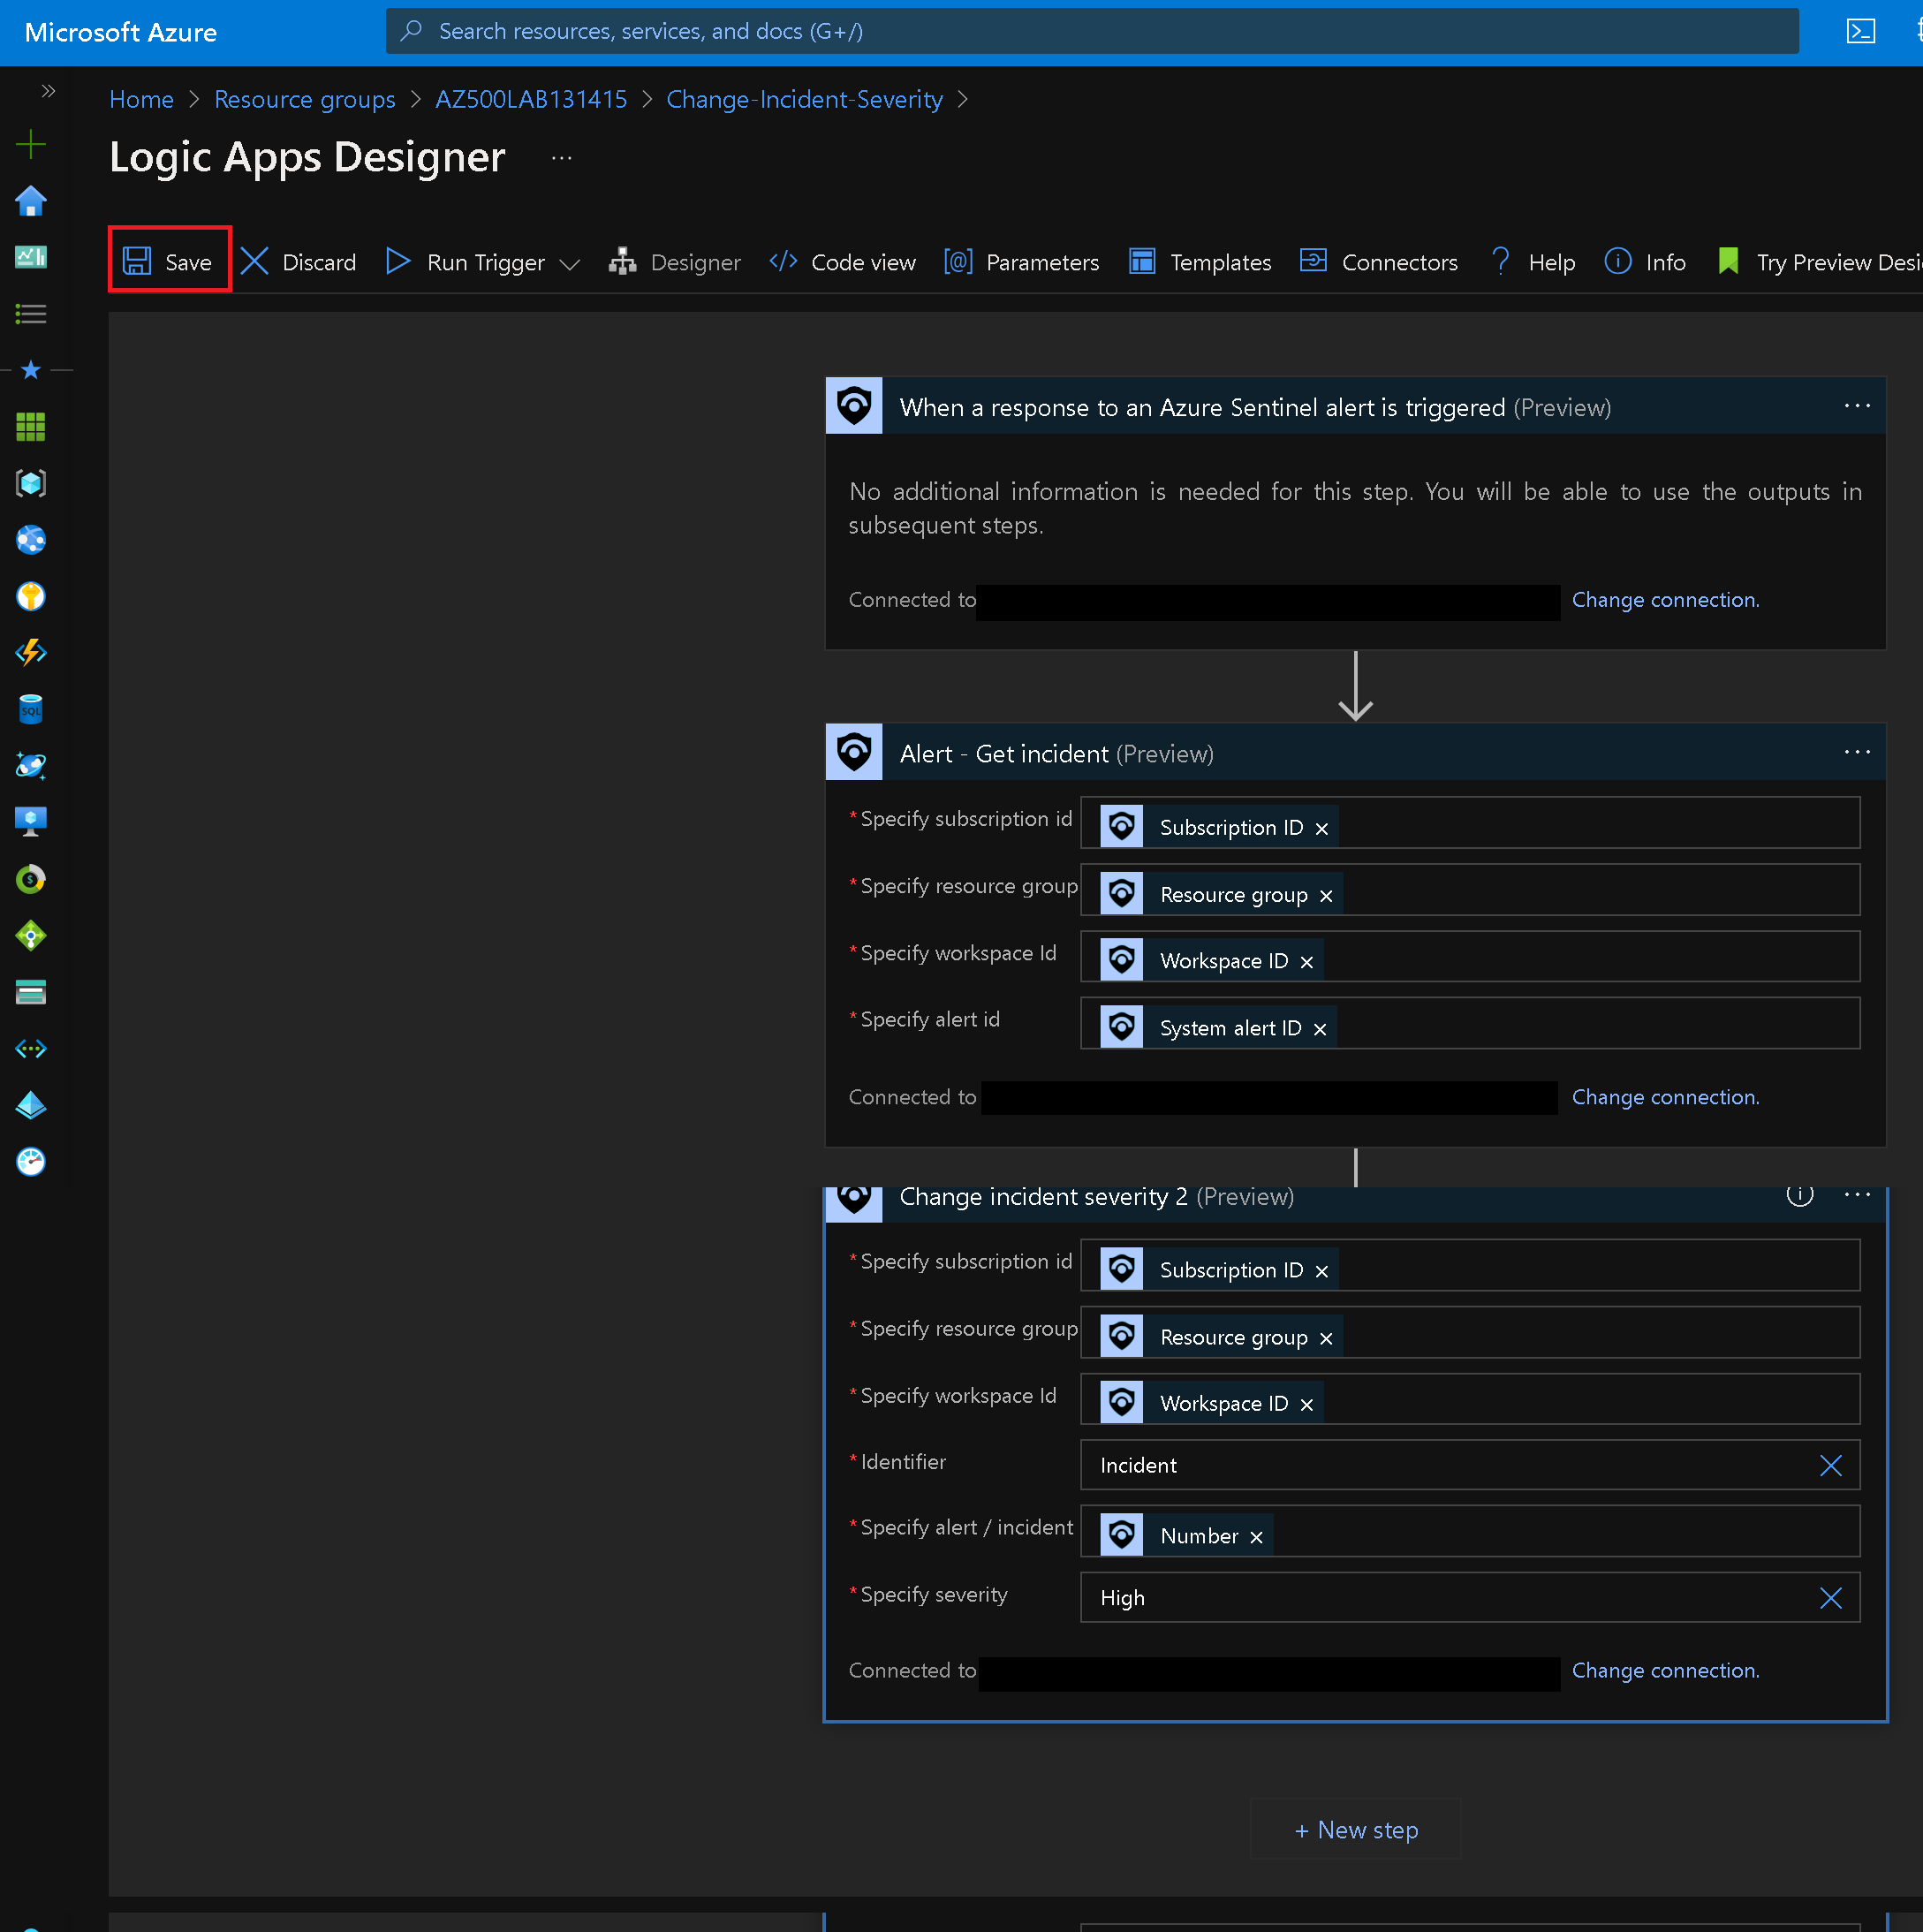Screen dimensions: 1923x1932
Task: Open the App Services globe icon
Action: click(31, 540)
